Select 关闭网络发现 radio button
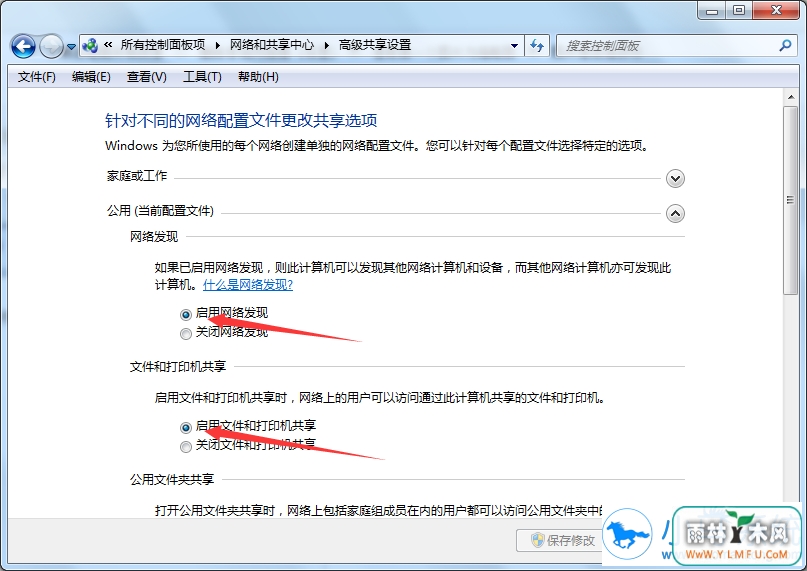The width and height of the screenshot is (807, 571). [x=186, y=334]
